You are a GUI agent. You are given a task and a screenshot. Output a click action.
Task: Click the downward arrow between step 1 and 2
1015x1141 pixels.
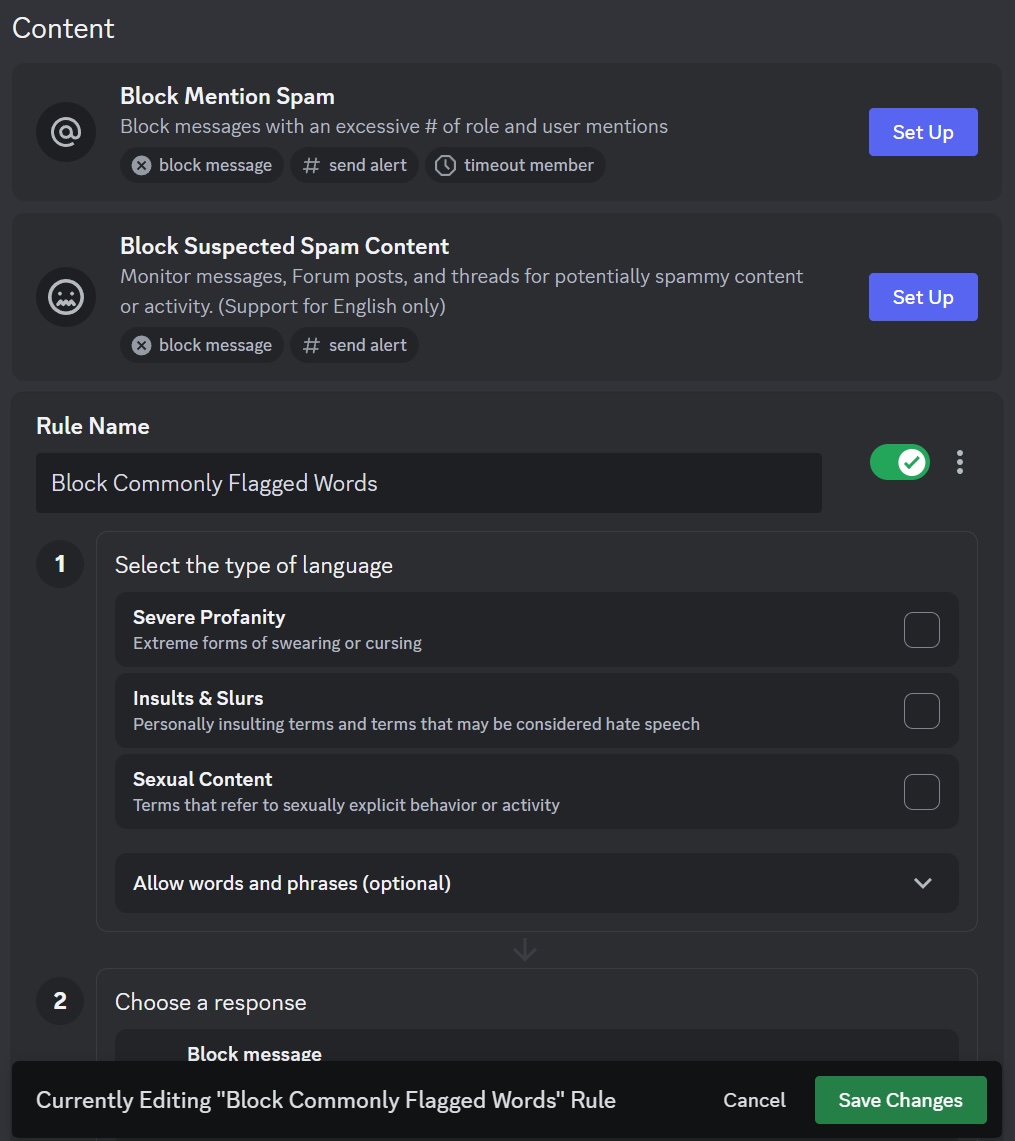(x=524, y=949)
